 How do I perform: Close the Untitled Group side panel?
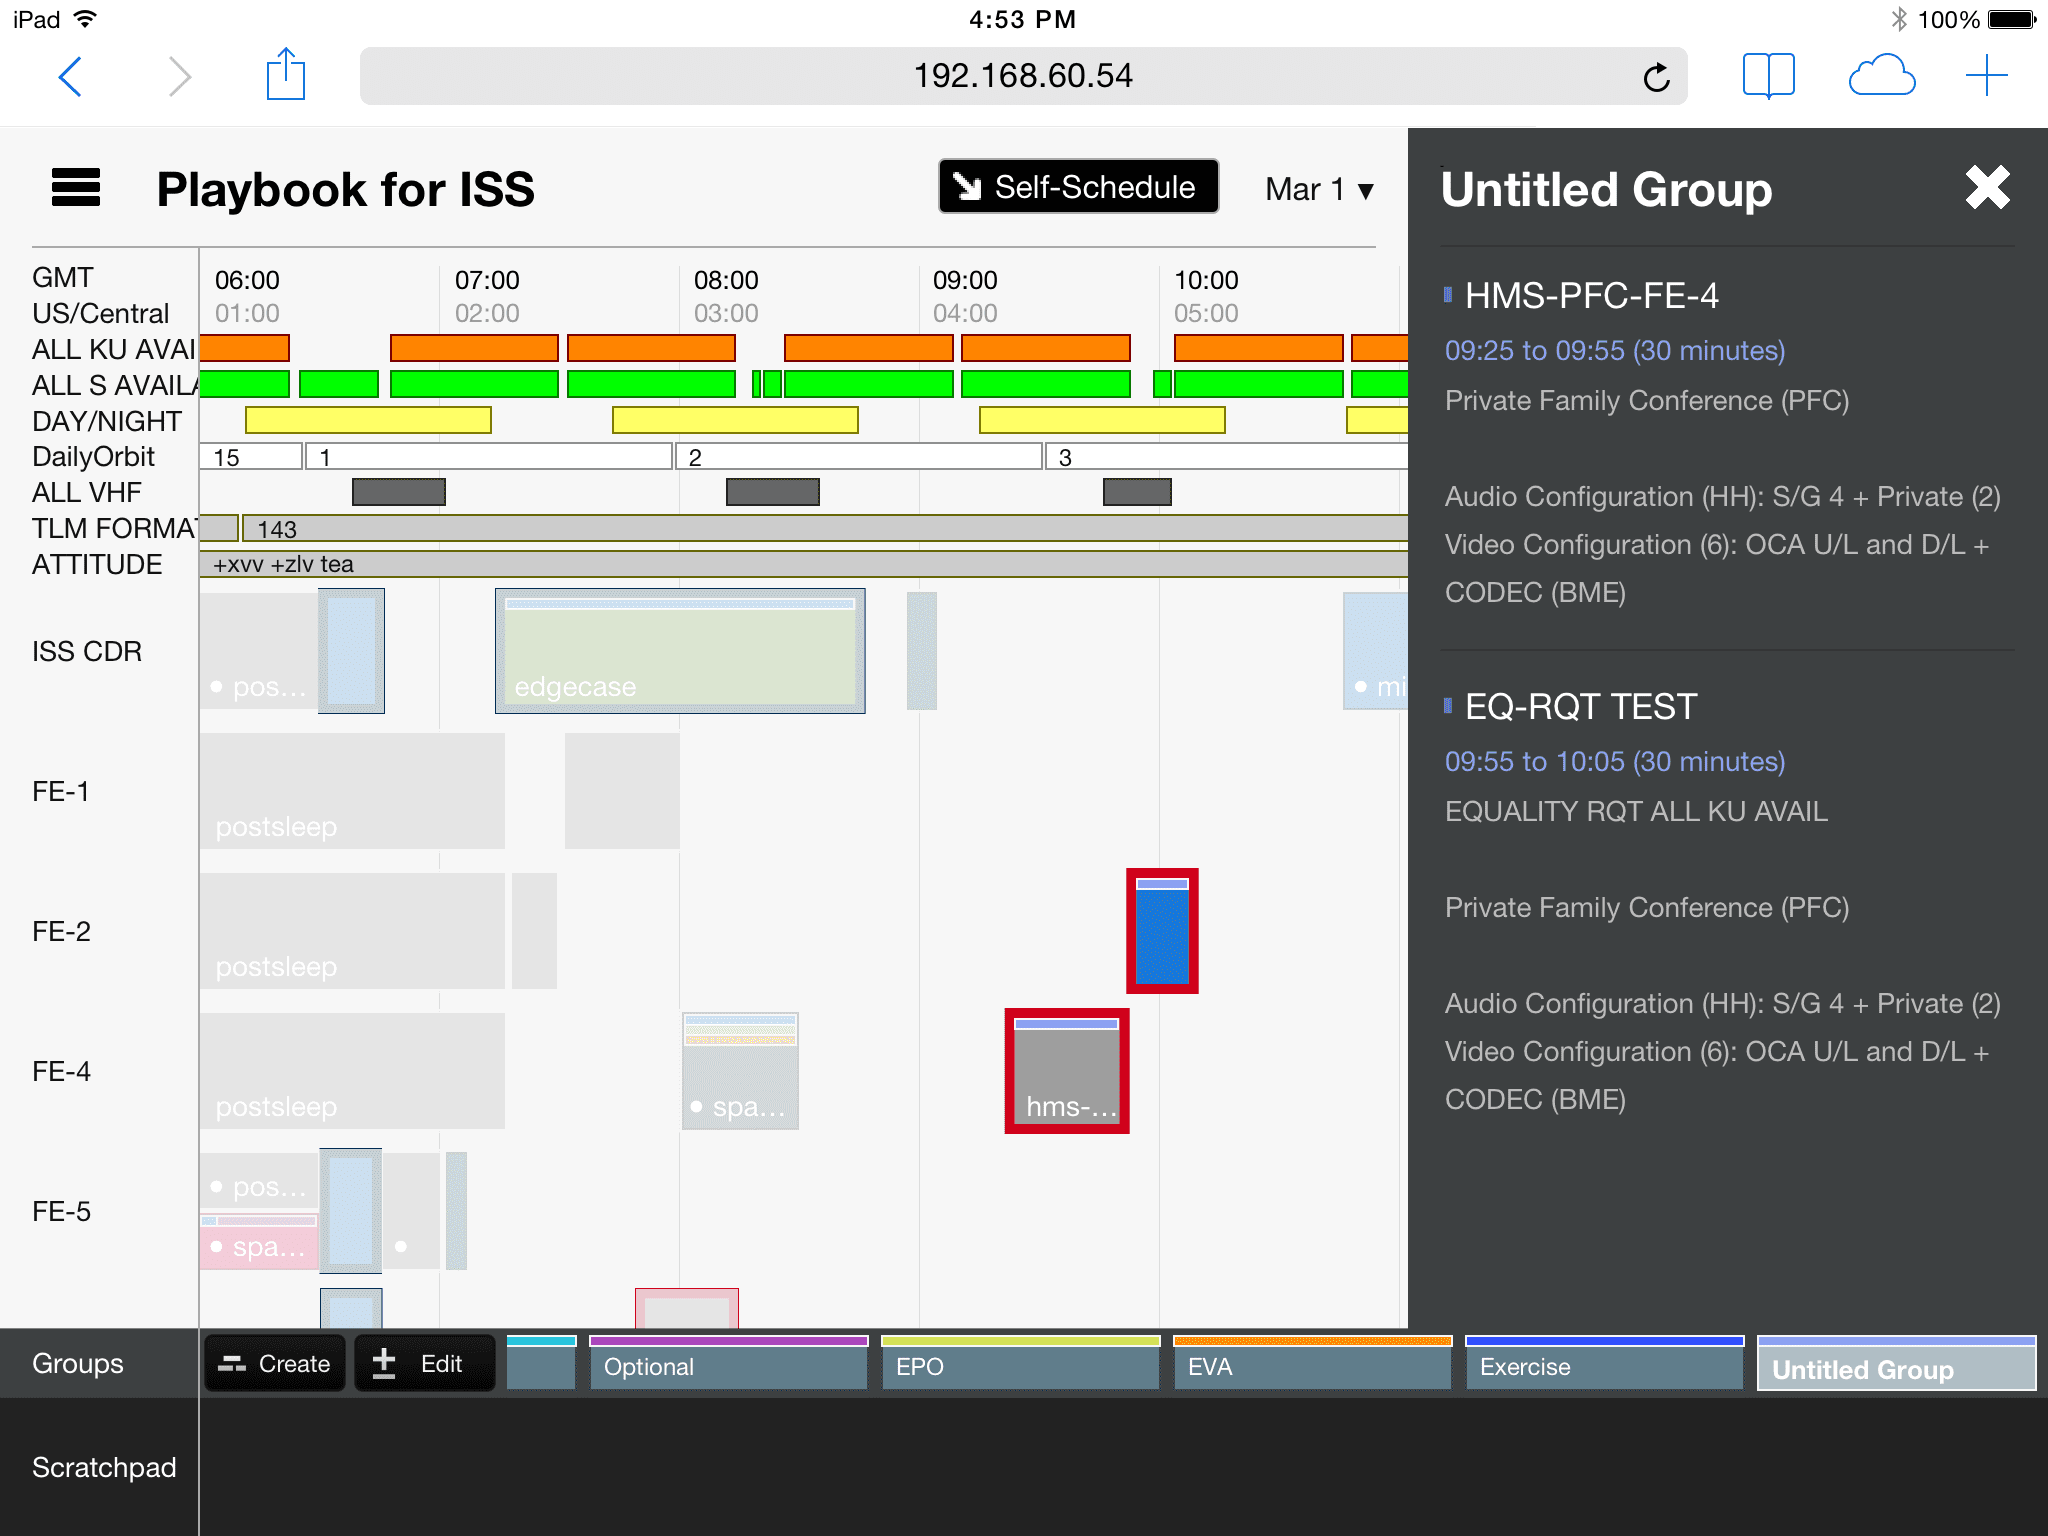coord(1987,188)
